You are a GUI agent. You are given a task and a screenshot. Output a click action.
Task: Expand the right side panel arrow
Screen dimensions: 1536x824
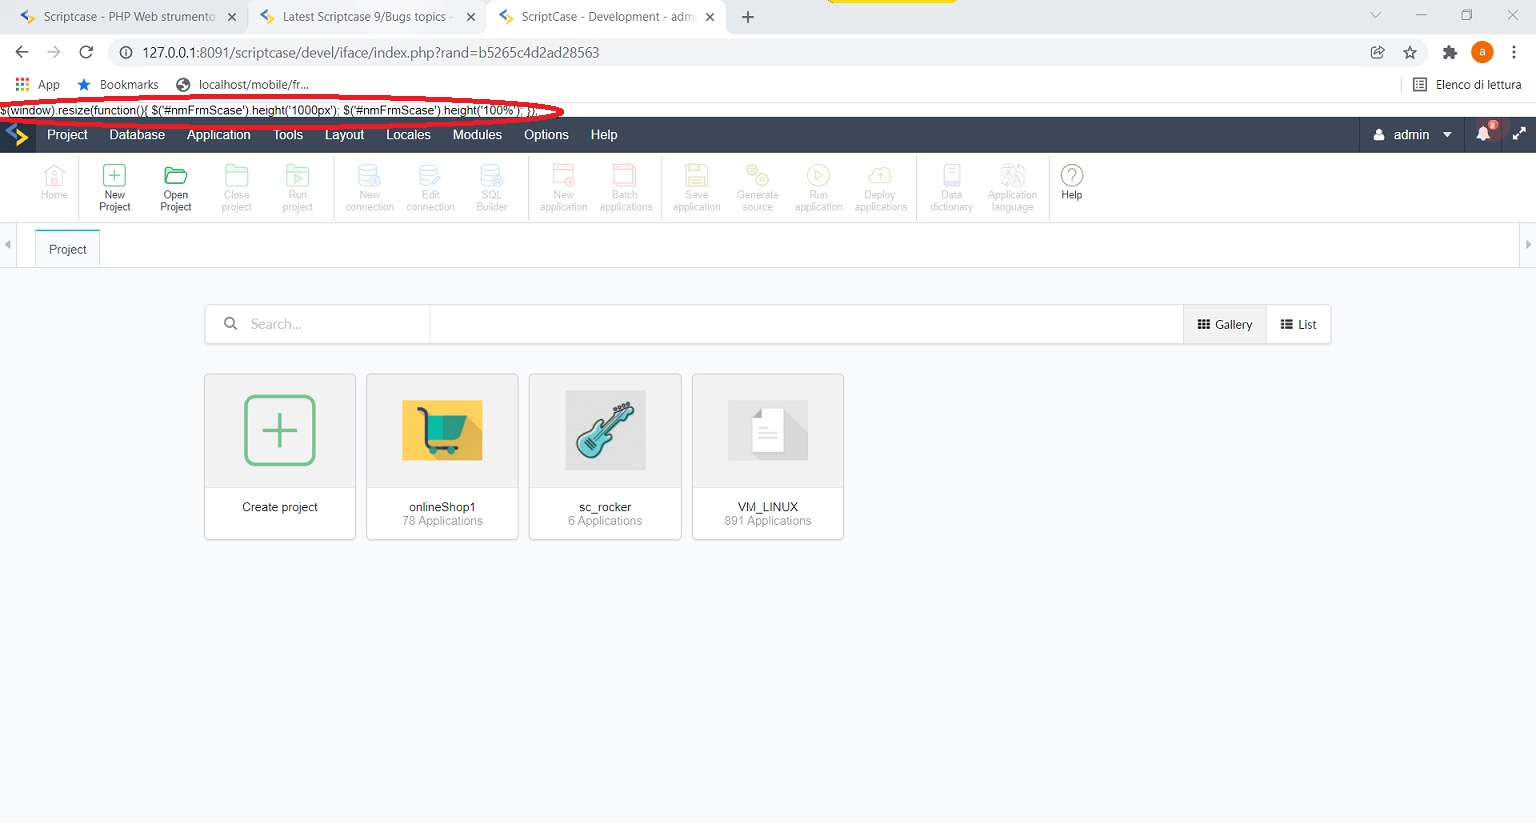[x=1527, y=244]
